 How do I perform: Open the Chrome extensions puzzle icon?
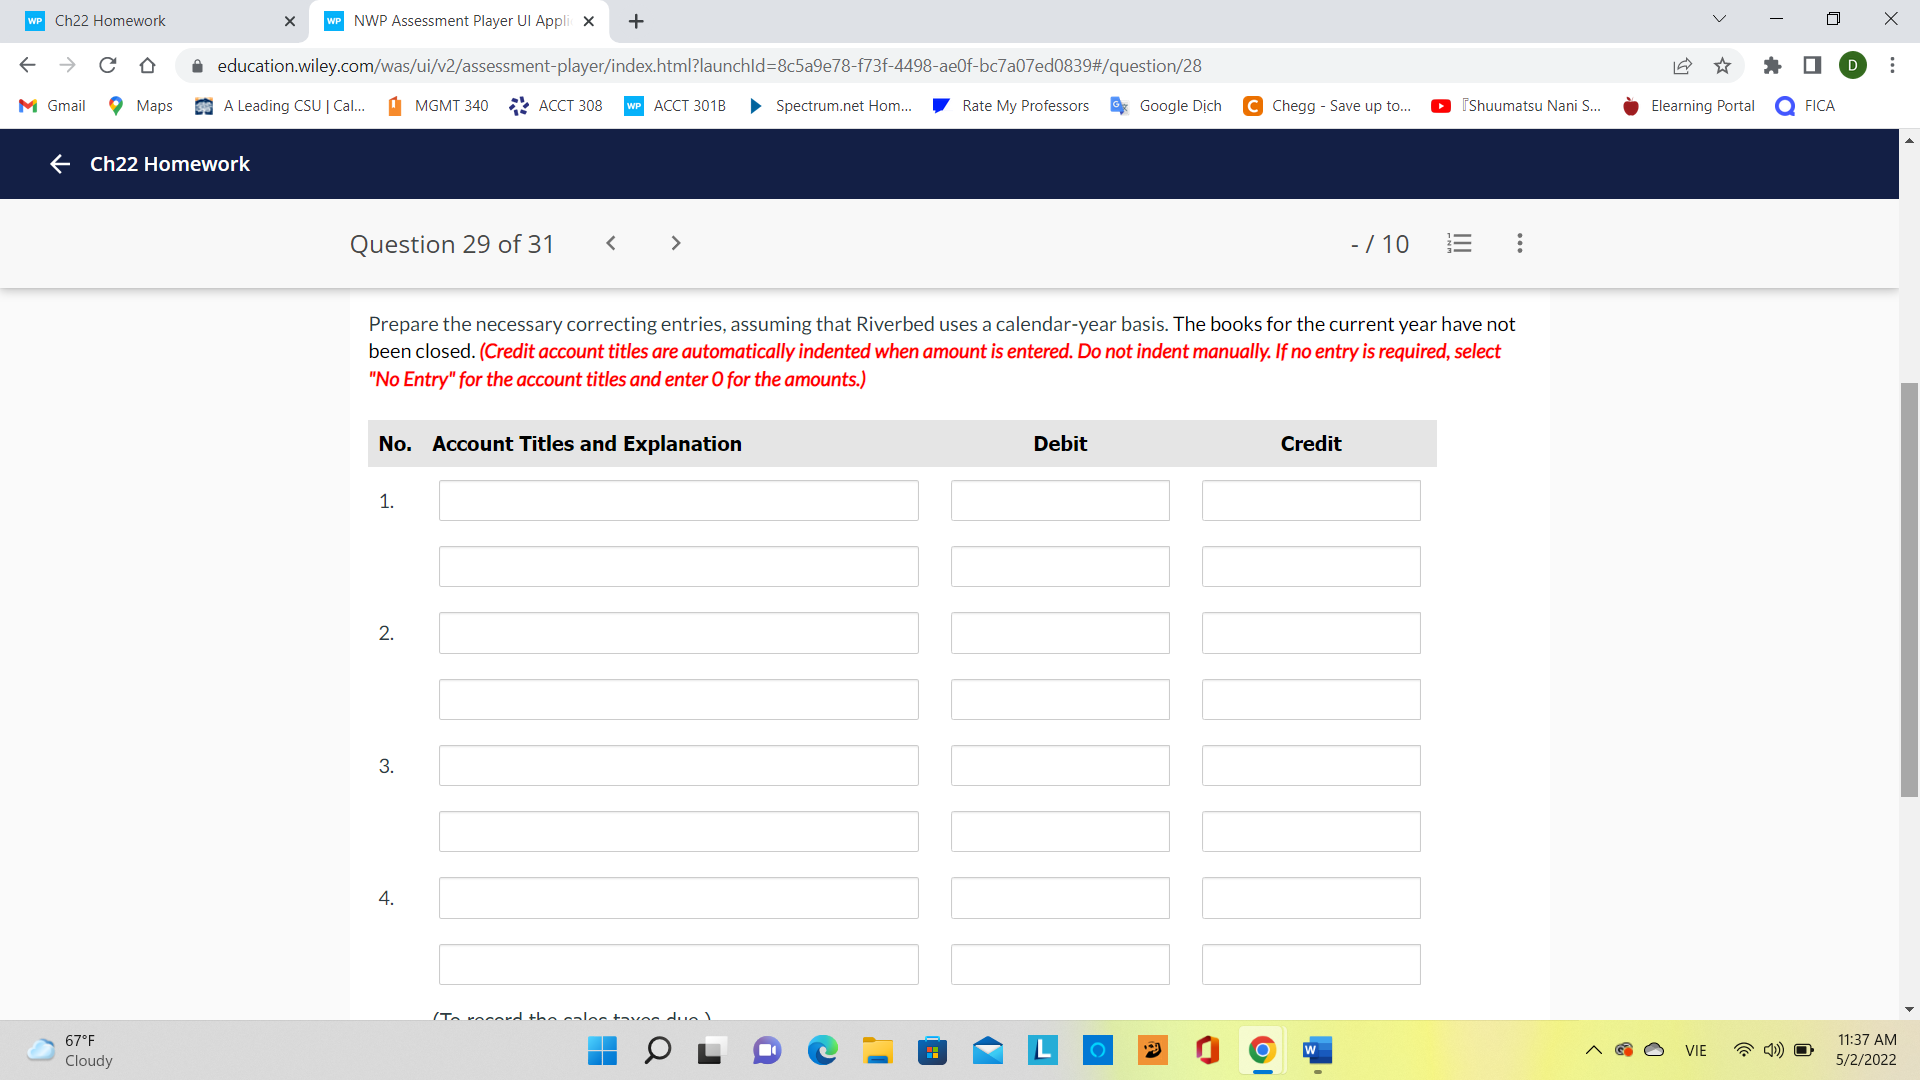[1773, 66]
